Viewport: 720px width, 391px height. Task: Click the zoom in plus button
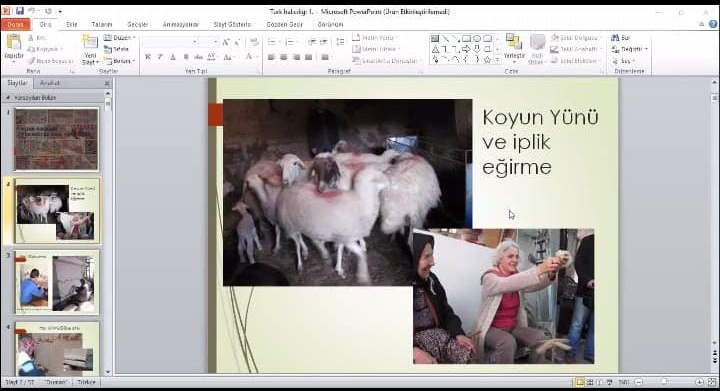[699, 382]
